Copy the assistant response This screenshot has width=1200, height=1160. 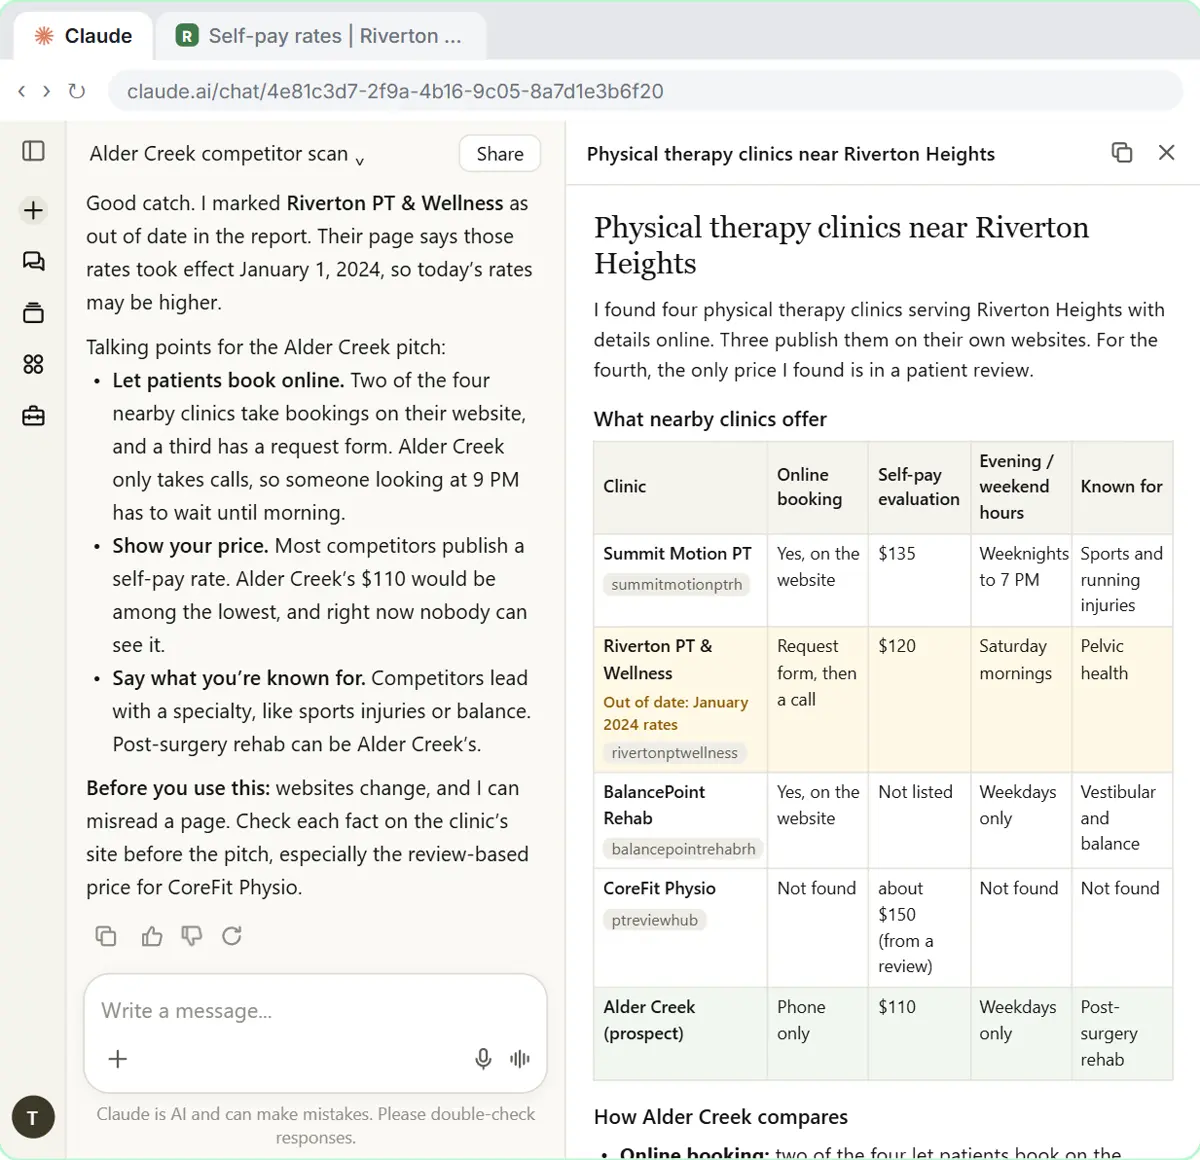(106, 936)
